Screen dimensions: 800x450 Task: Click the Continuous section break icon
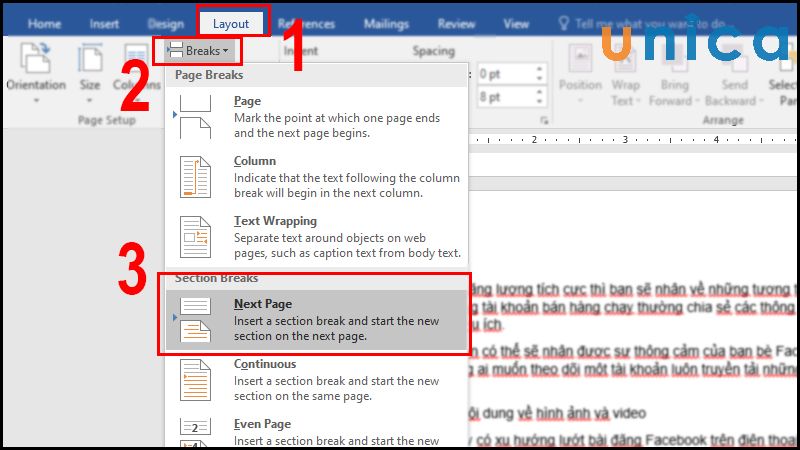195,380
